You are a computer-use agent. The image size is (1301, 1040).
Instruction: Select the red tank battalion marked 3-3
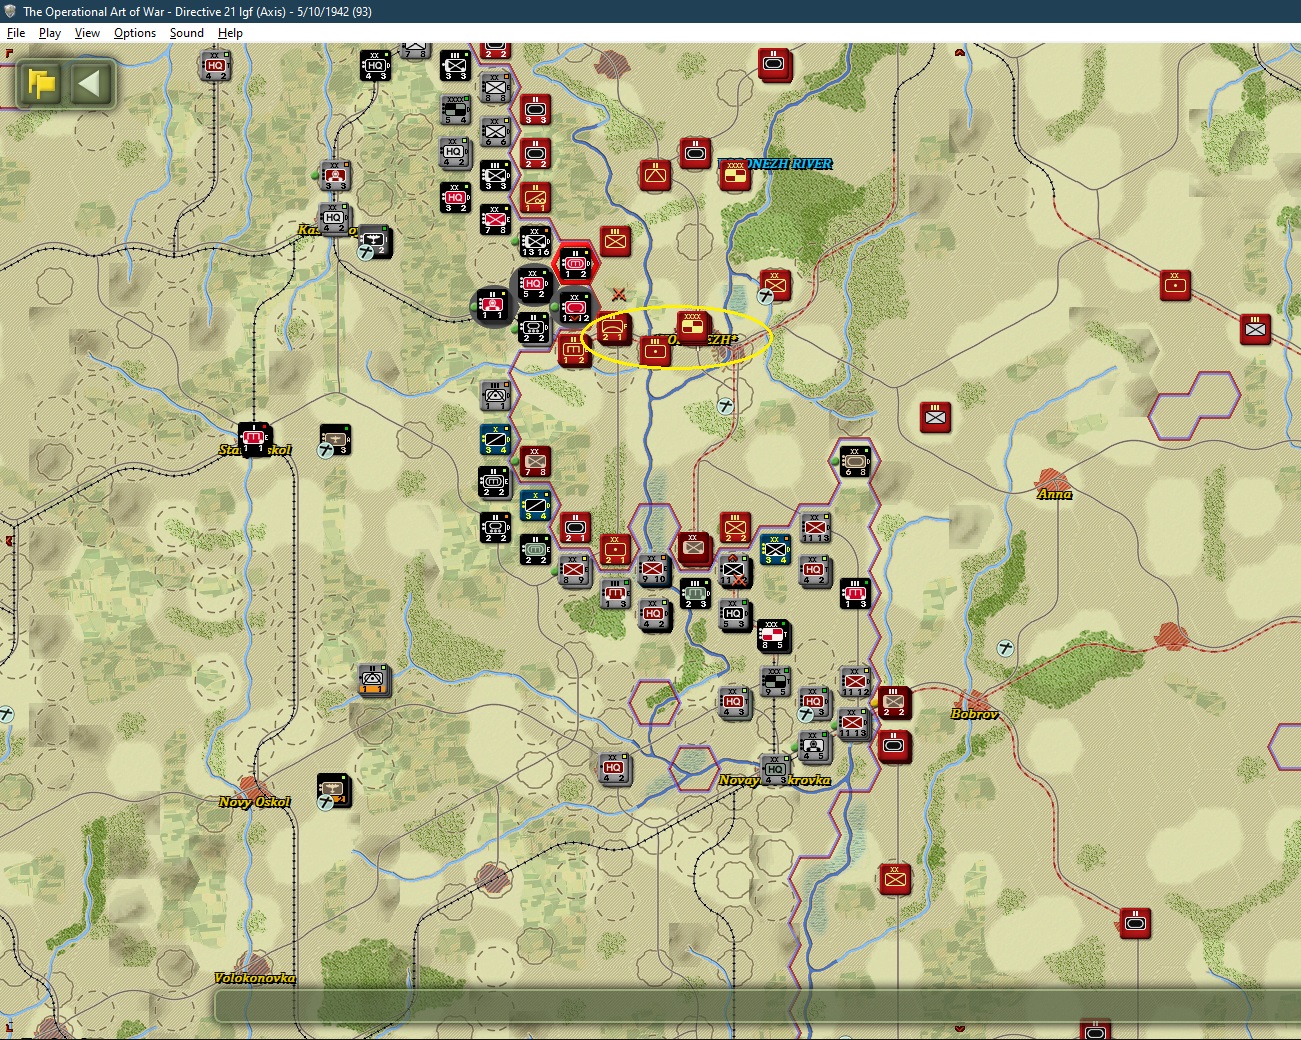[x=535, y=109]
